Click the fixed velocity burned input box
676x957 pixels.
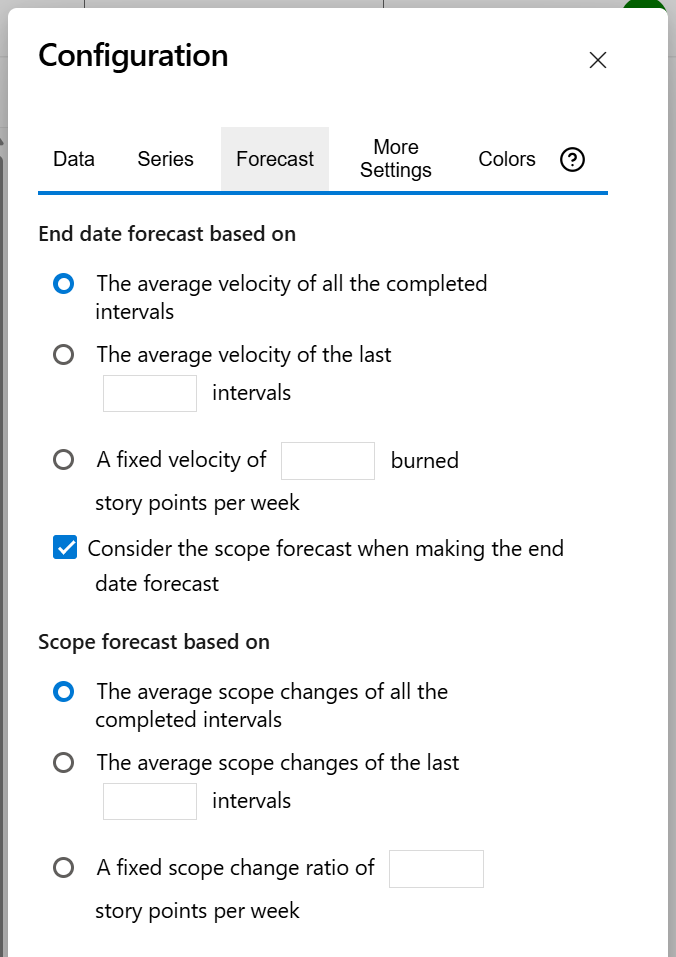point(327,460)
